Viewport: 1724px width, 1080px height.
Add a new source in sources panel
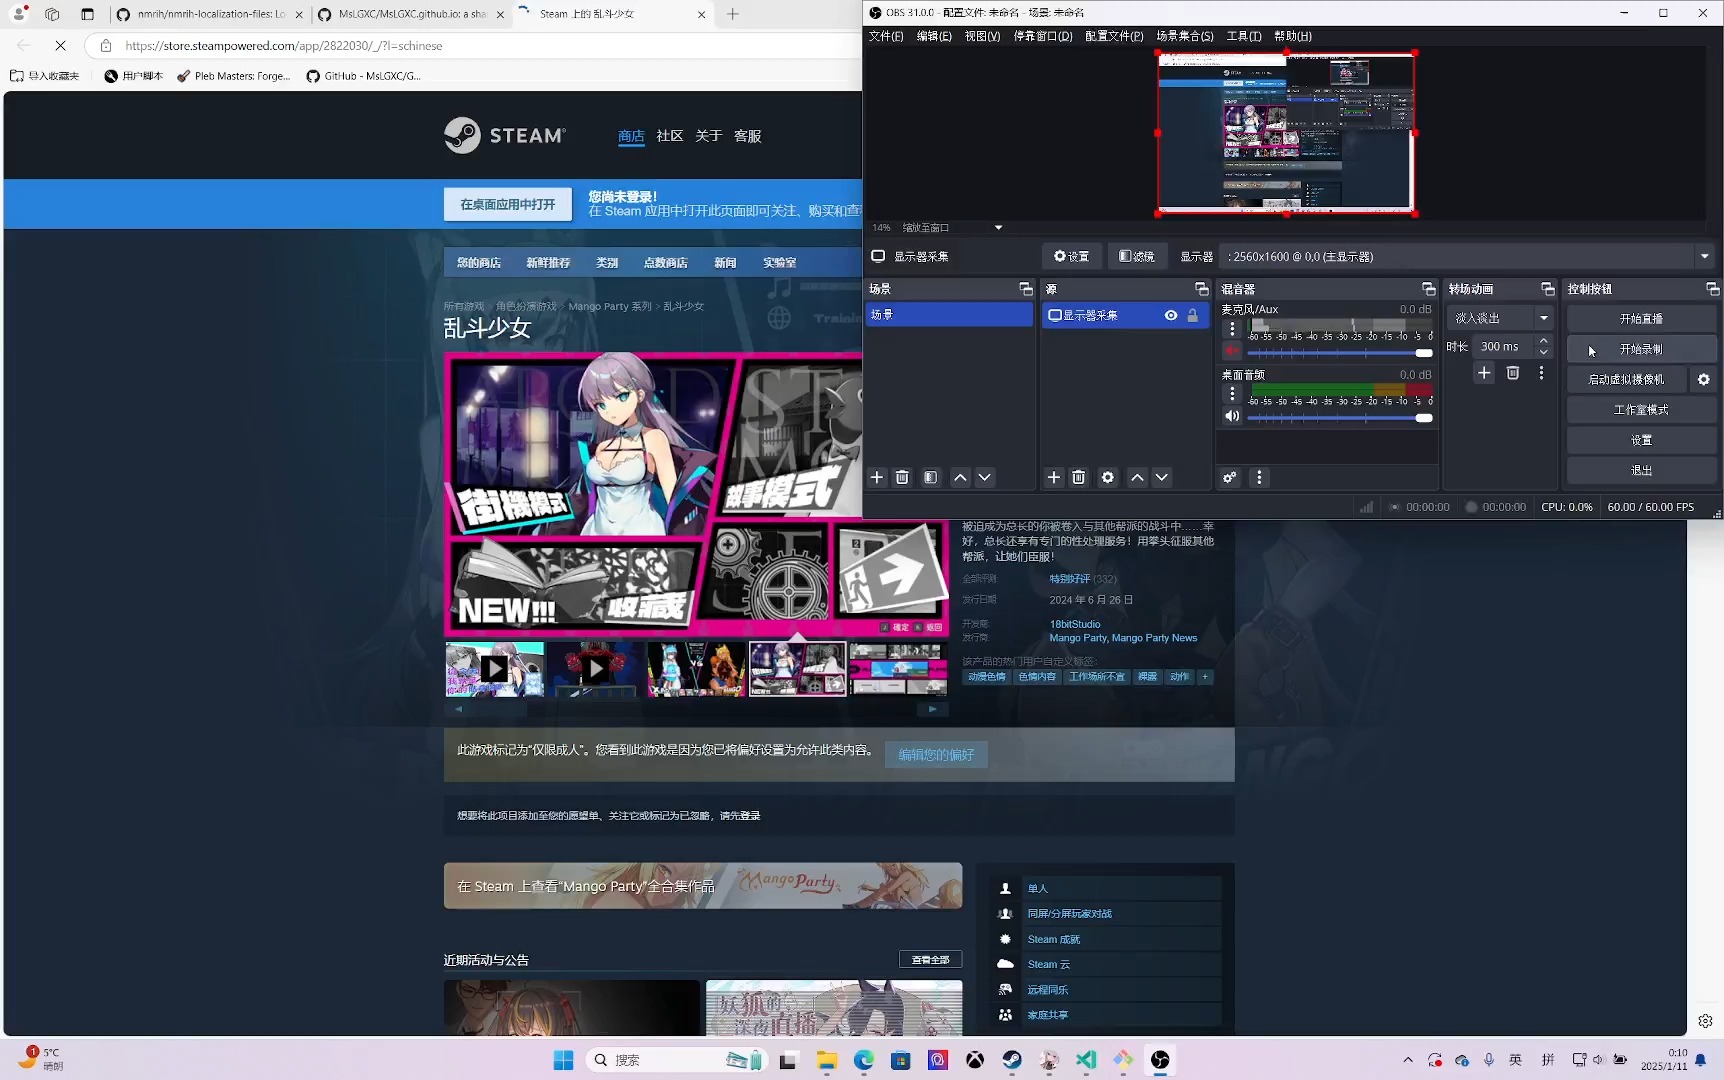point(1054,477)
